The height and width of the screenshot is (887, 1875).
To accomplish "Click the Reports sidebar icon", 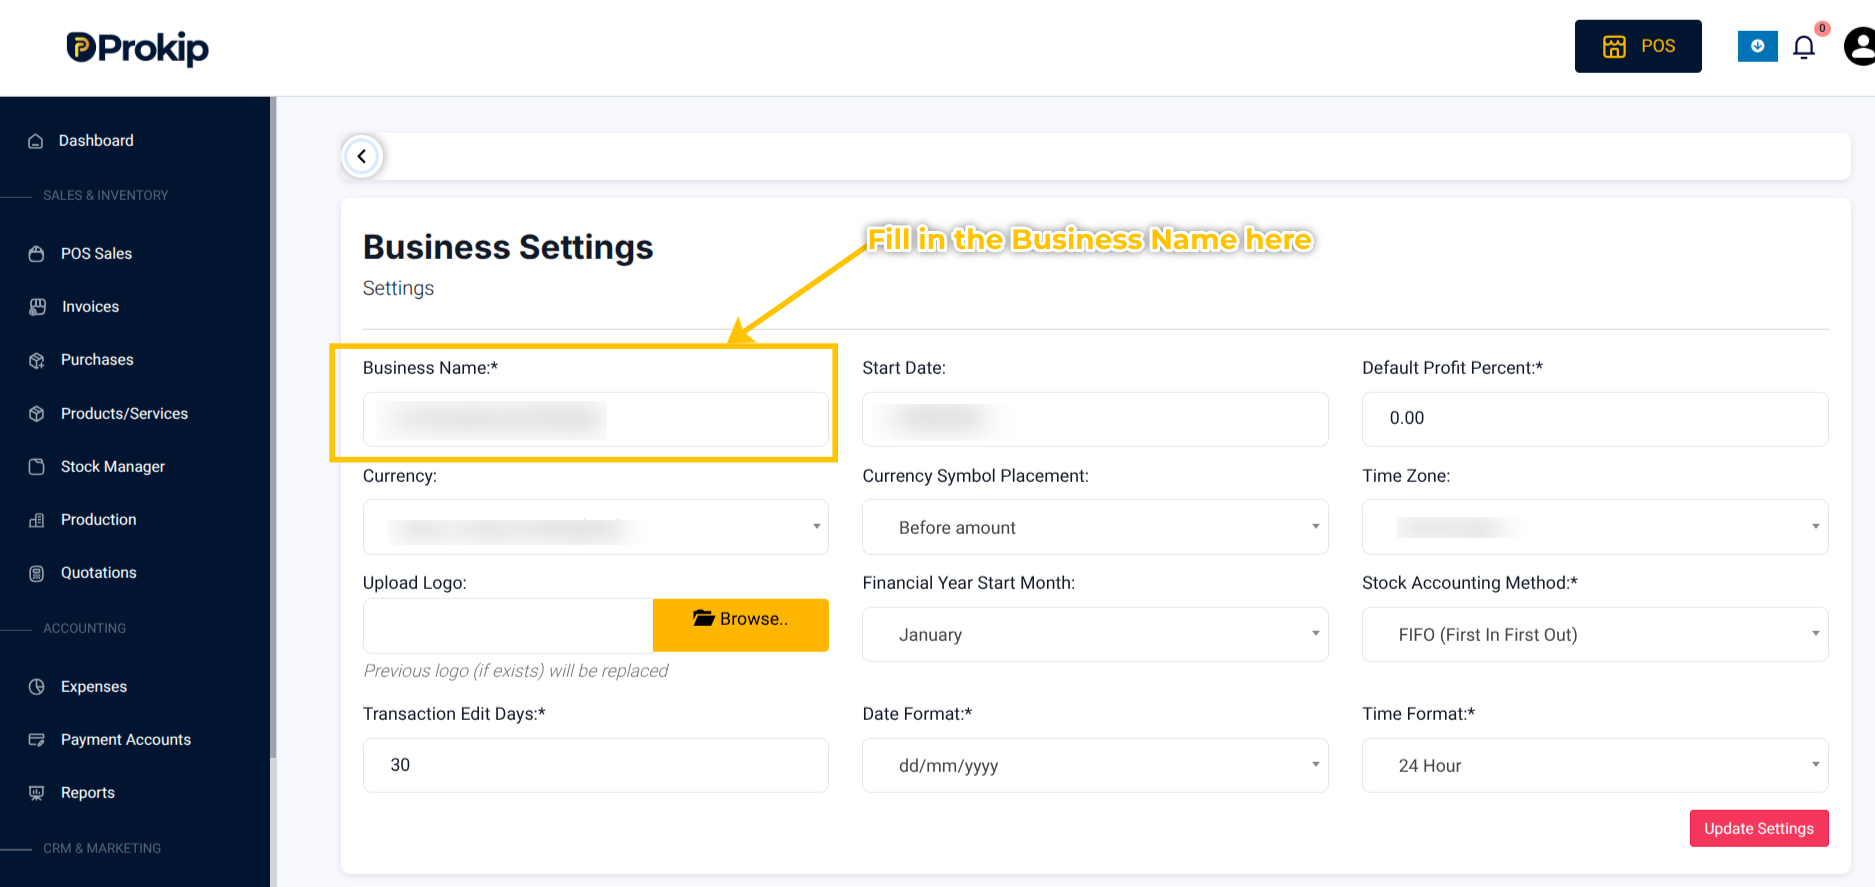I will click(37, 793).
